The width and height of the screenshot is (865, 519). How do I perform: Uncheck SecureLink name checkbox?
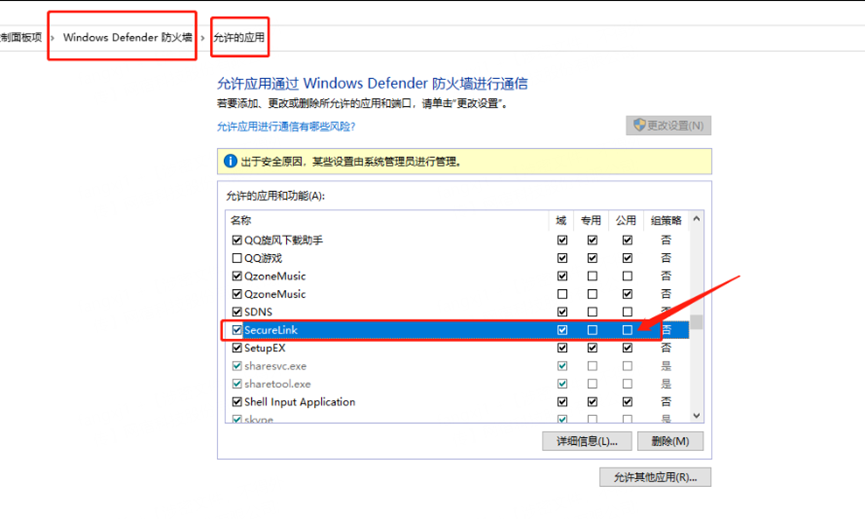[x=237, y=330]
